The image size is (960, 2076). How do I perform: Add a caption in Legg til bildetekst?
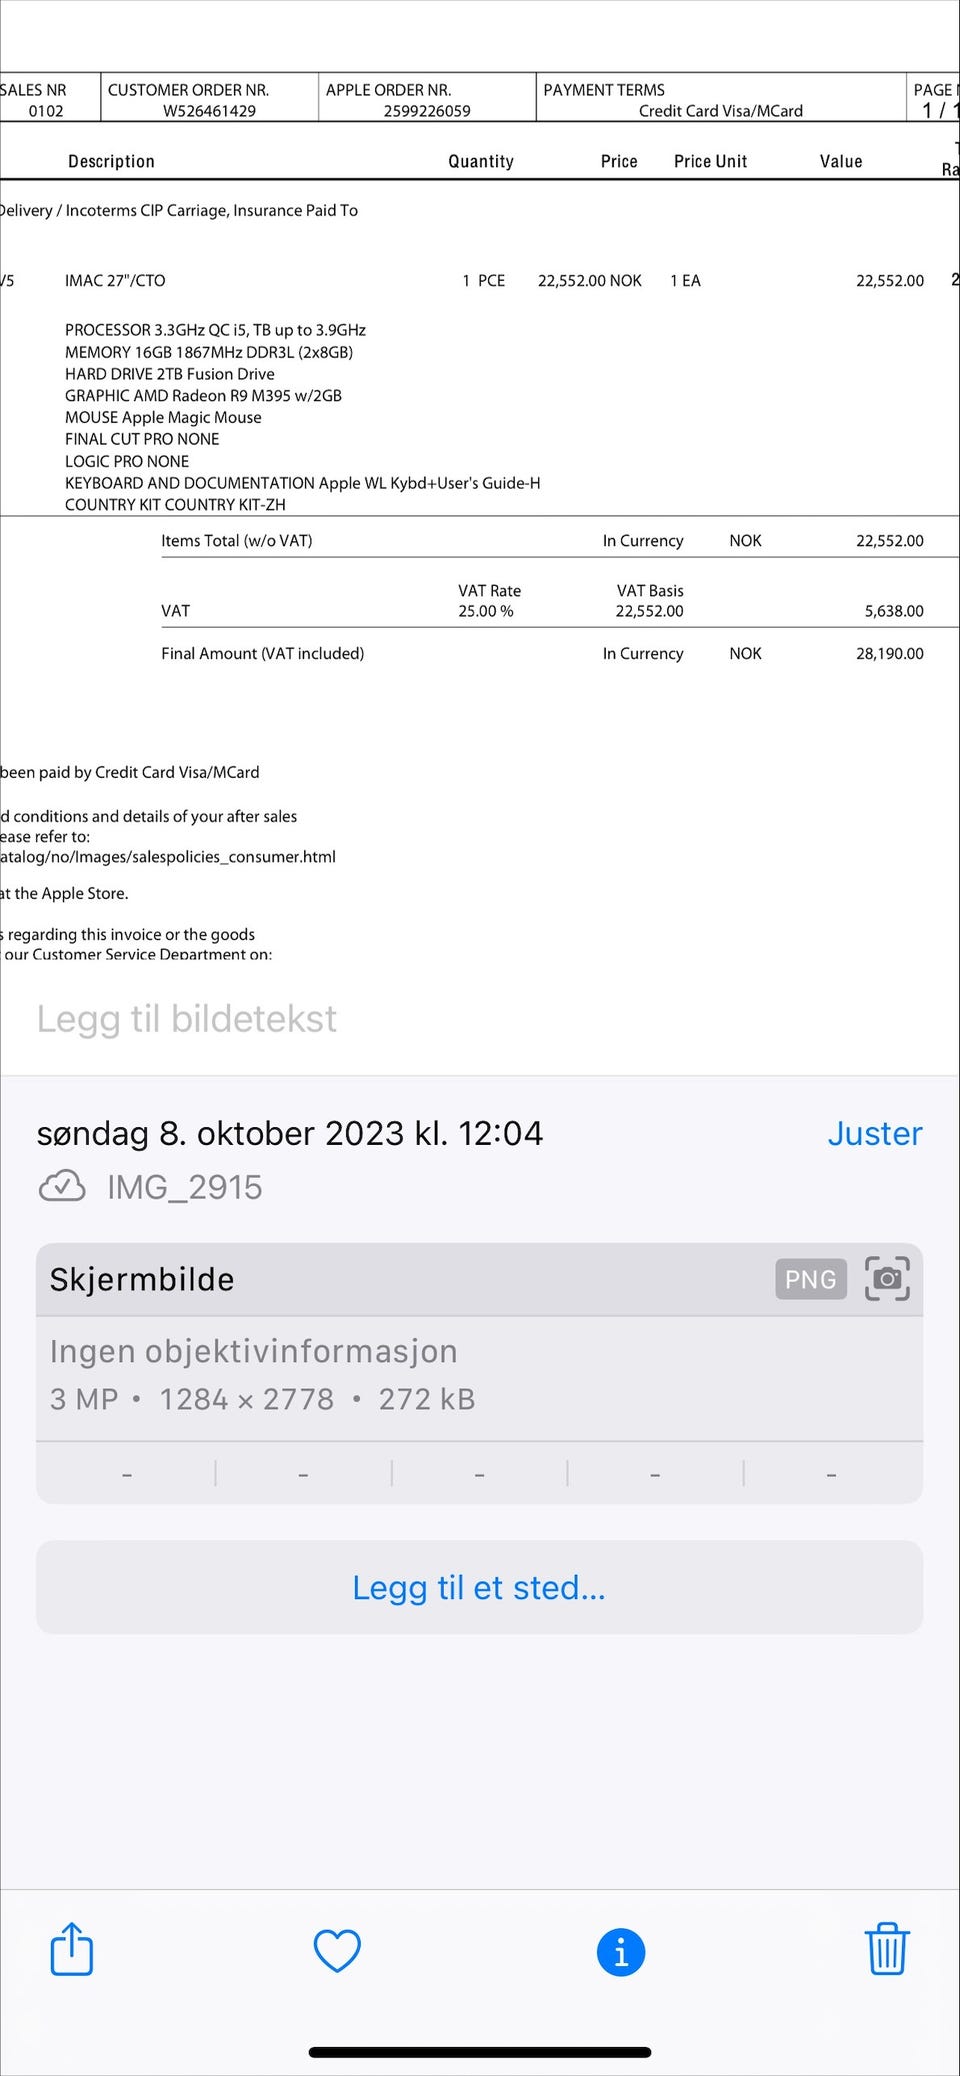(187, 1018)
